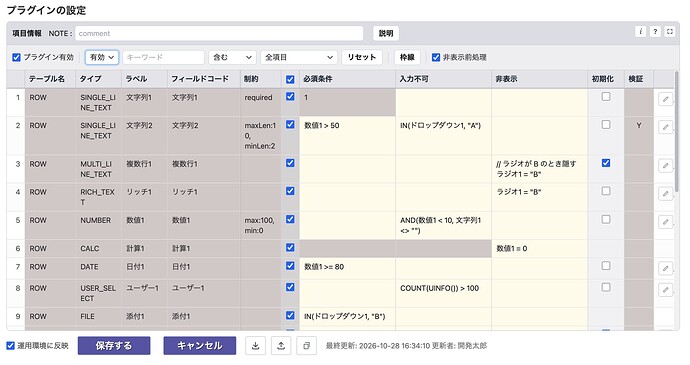Open the 有効 status dropdown
The height and width of the screenshot is (365, 690).
pyautogui.click(x=102, y=57)
